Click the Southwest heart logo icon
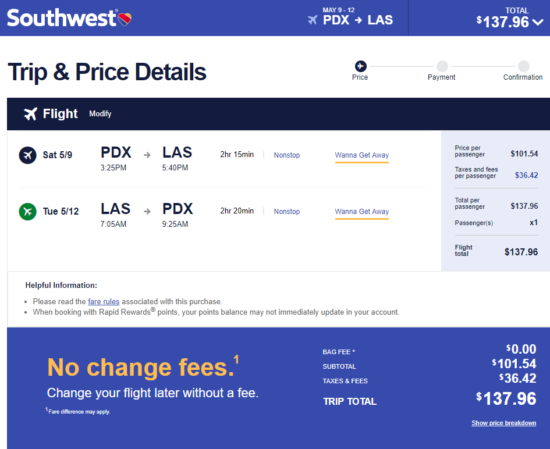Screen dimensions: 550x449 click(x=125, y=19)
